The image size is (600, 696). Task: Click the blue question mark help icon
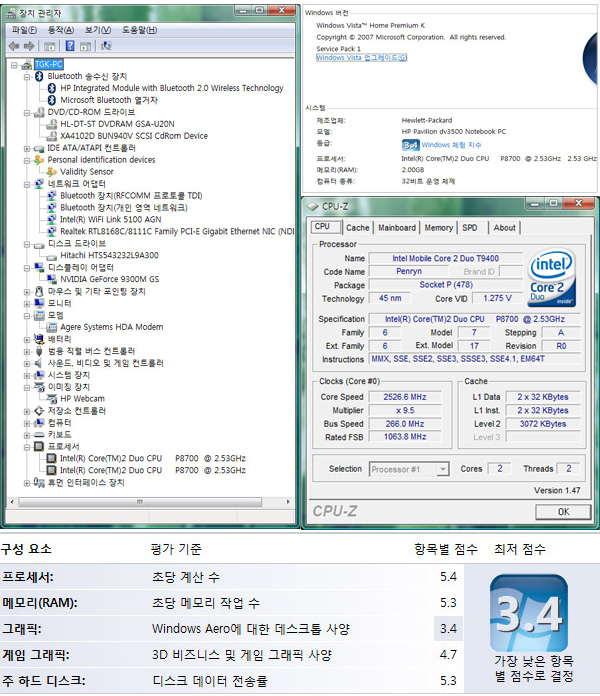(70, 46)
